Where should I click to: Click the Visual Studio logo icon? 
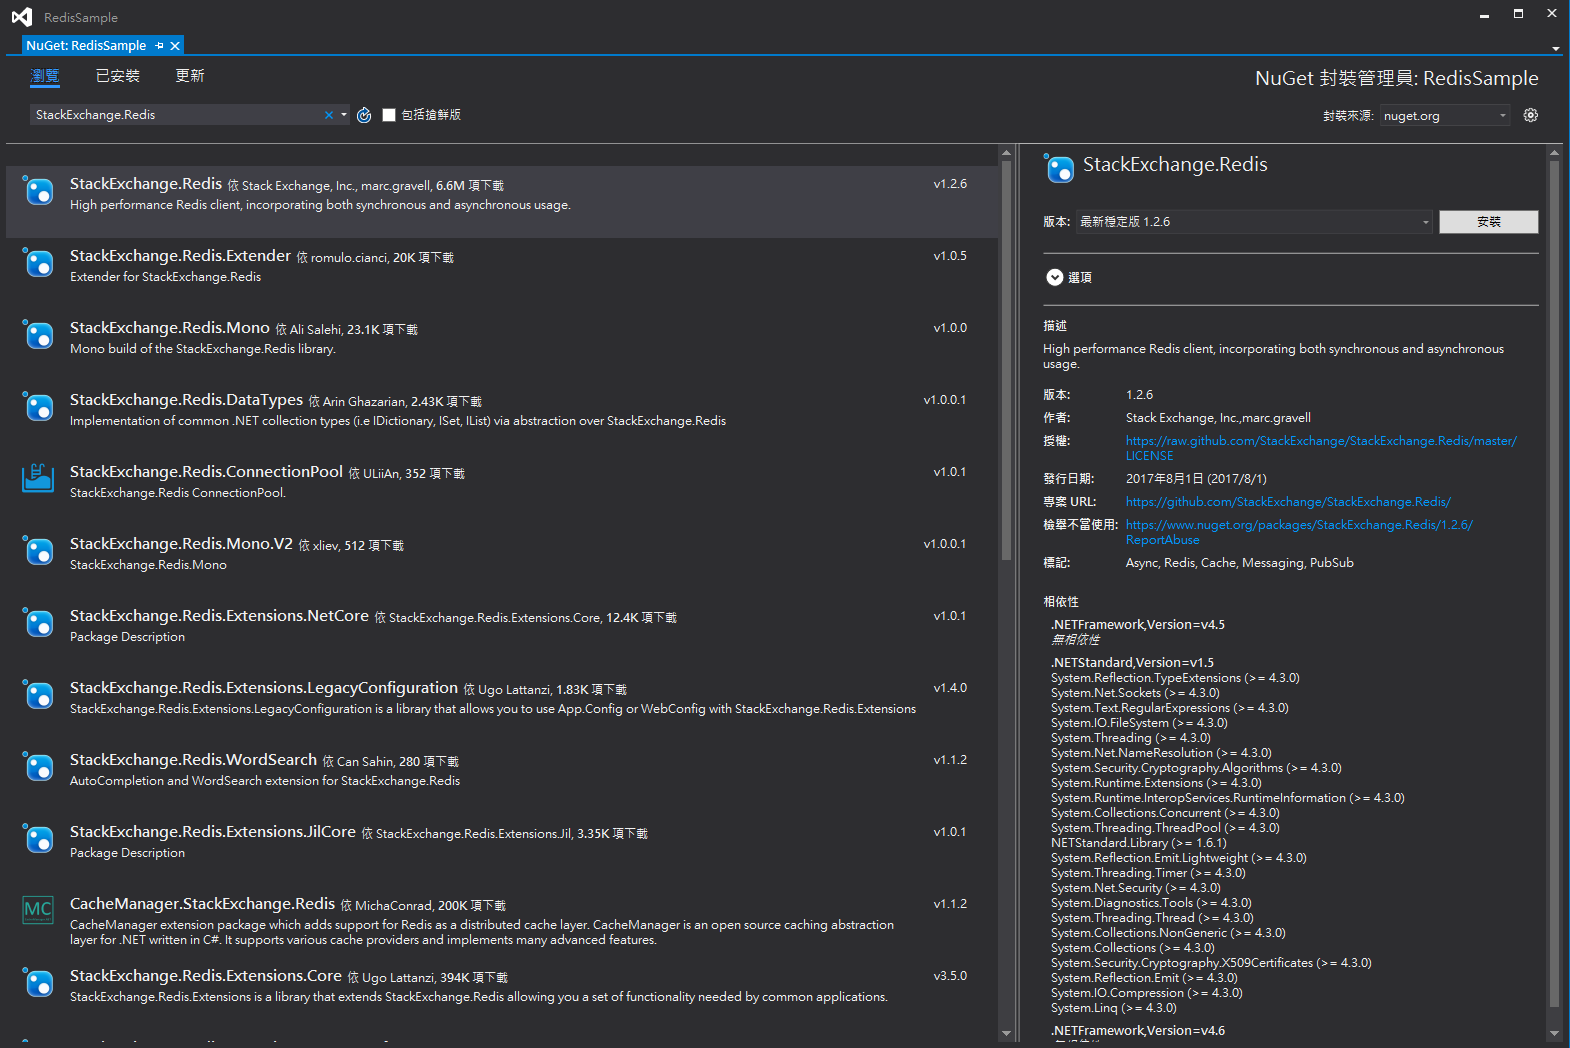(21, 16)
